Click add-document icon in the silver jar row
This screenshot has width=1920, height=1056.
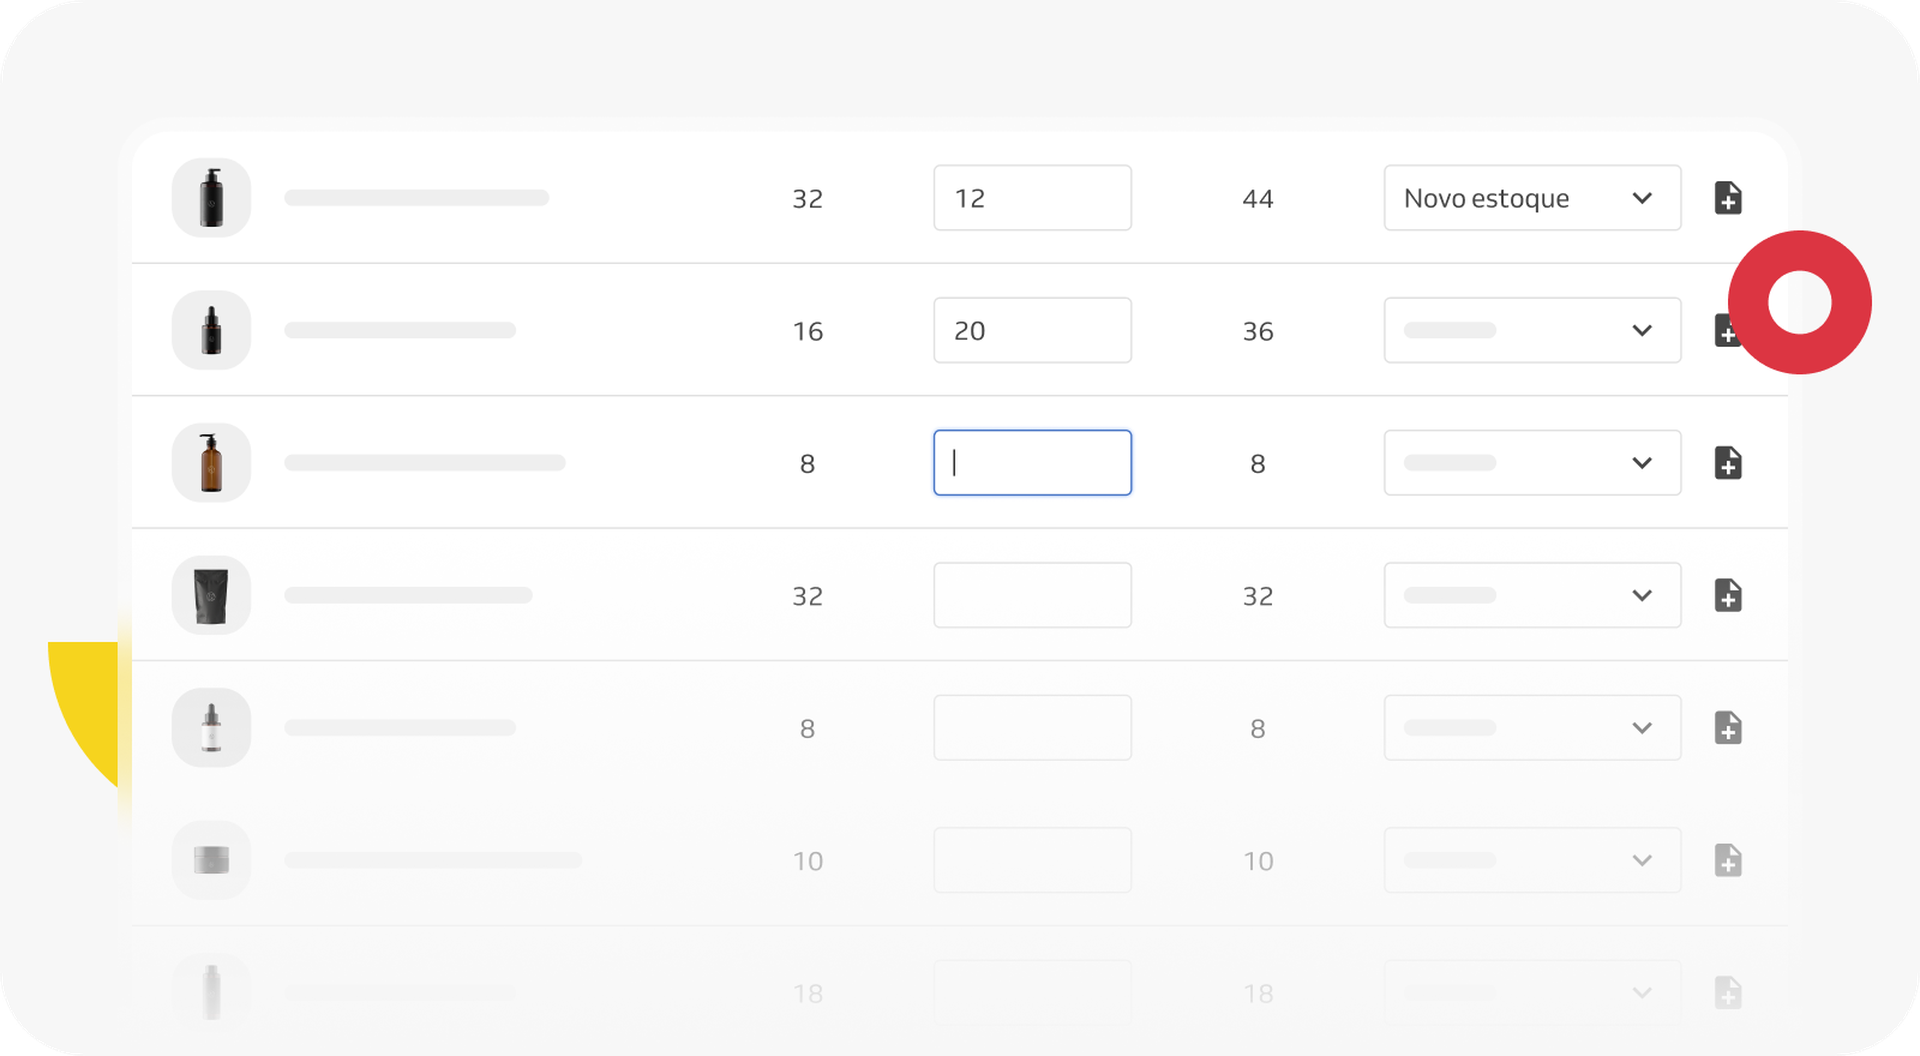point(1728,860)
